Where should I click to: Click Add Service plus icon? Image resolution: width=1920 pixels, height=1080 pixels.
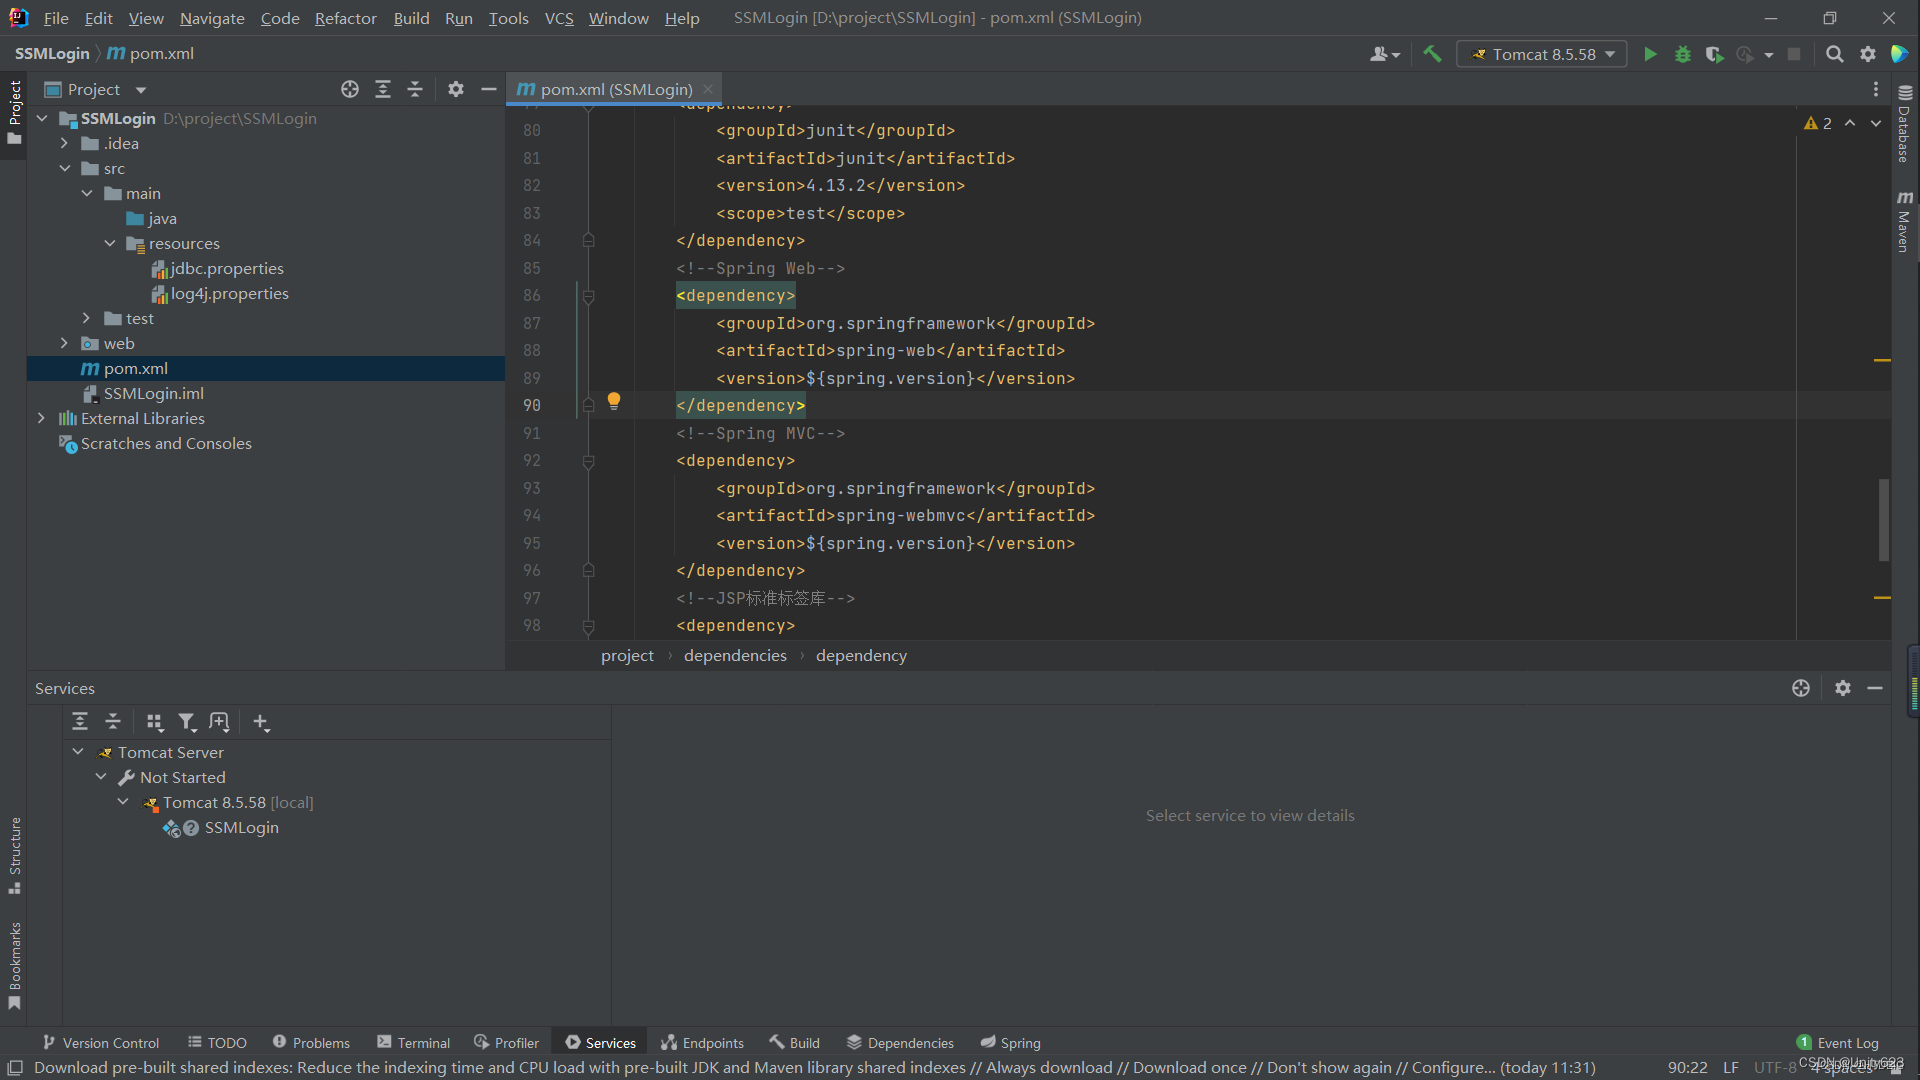[260, 722]
